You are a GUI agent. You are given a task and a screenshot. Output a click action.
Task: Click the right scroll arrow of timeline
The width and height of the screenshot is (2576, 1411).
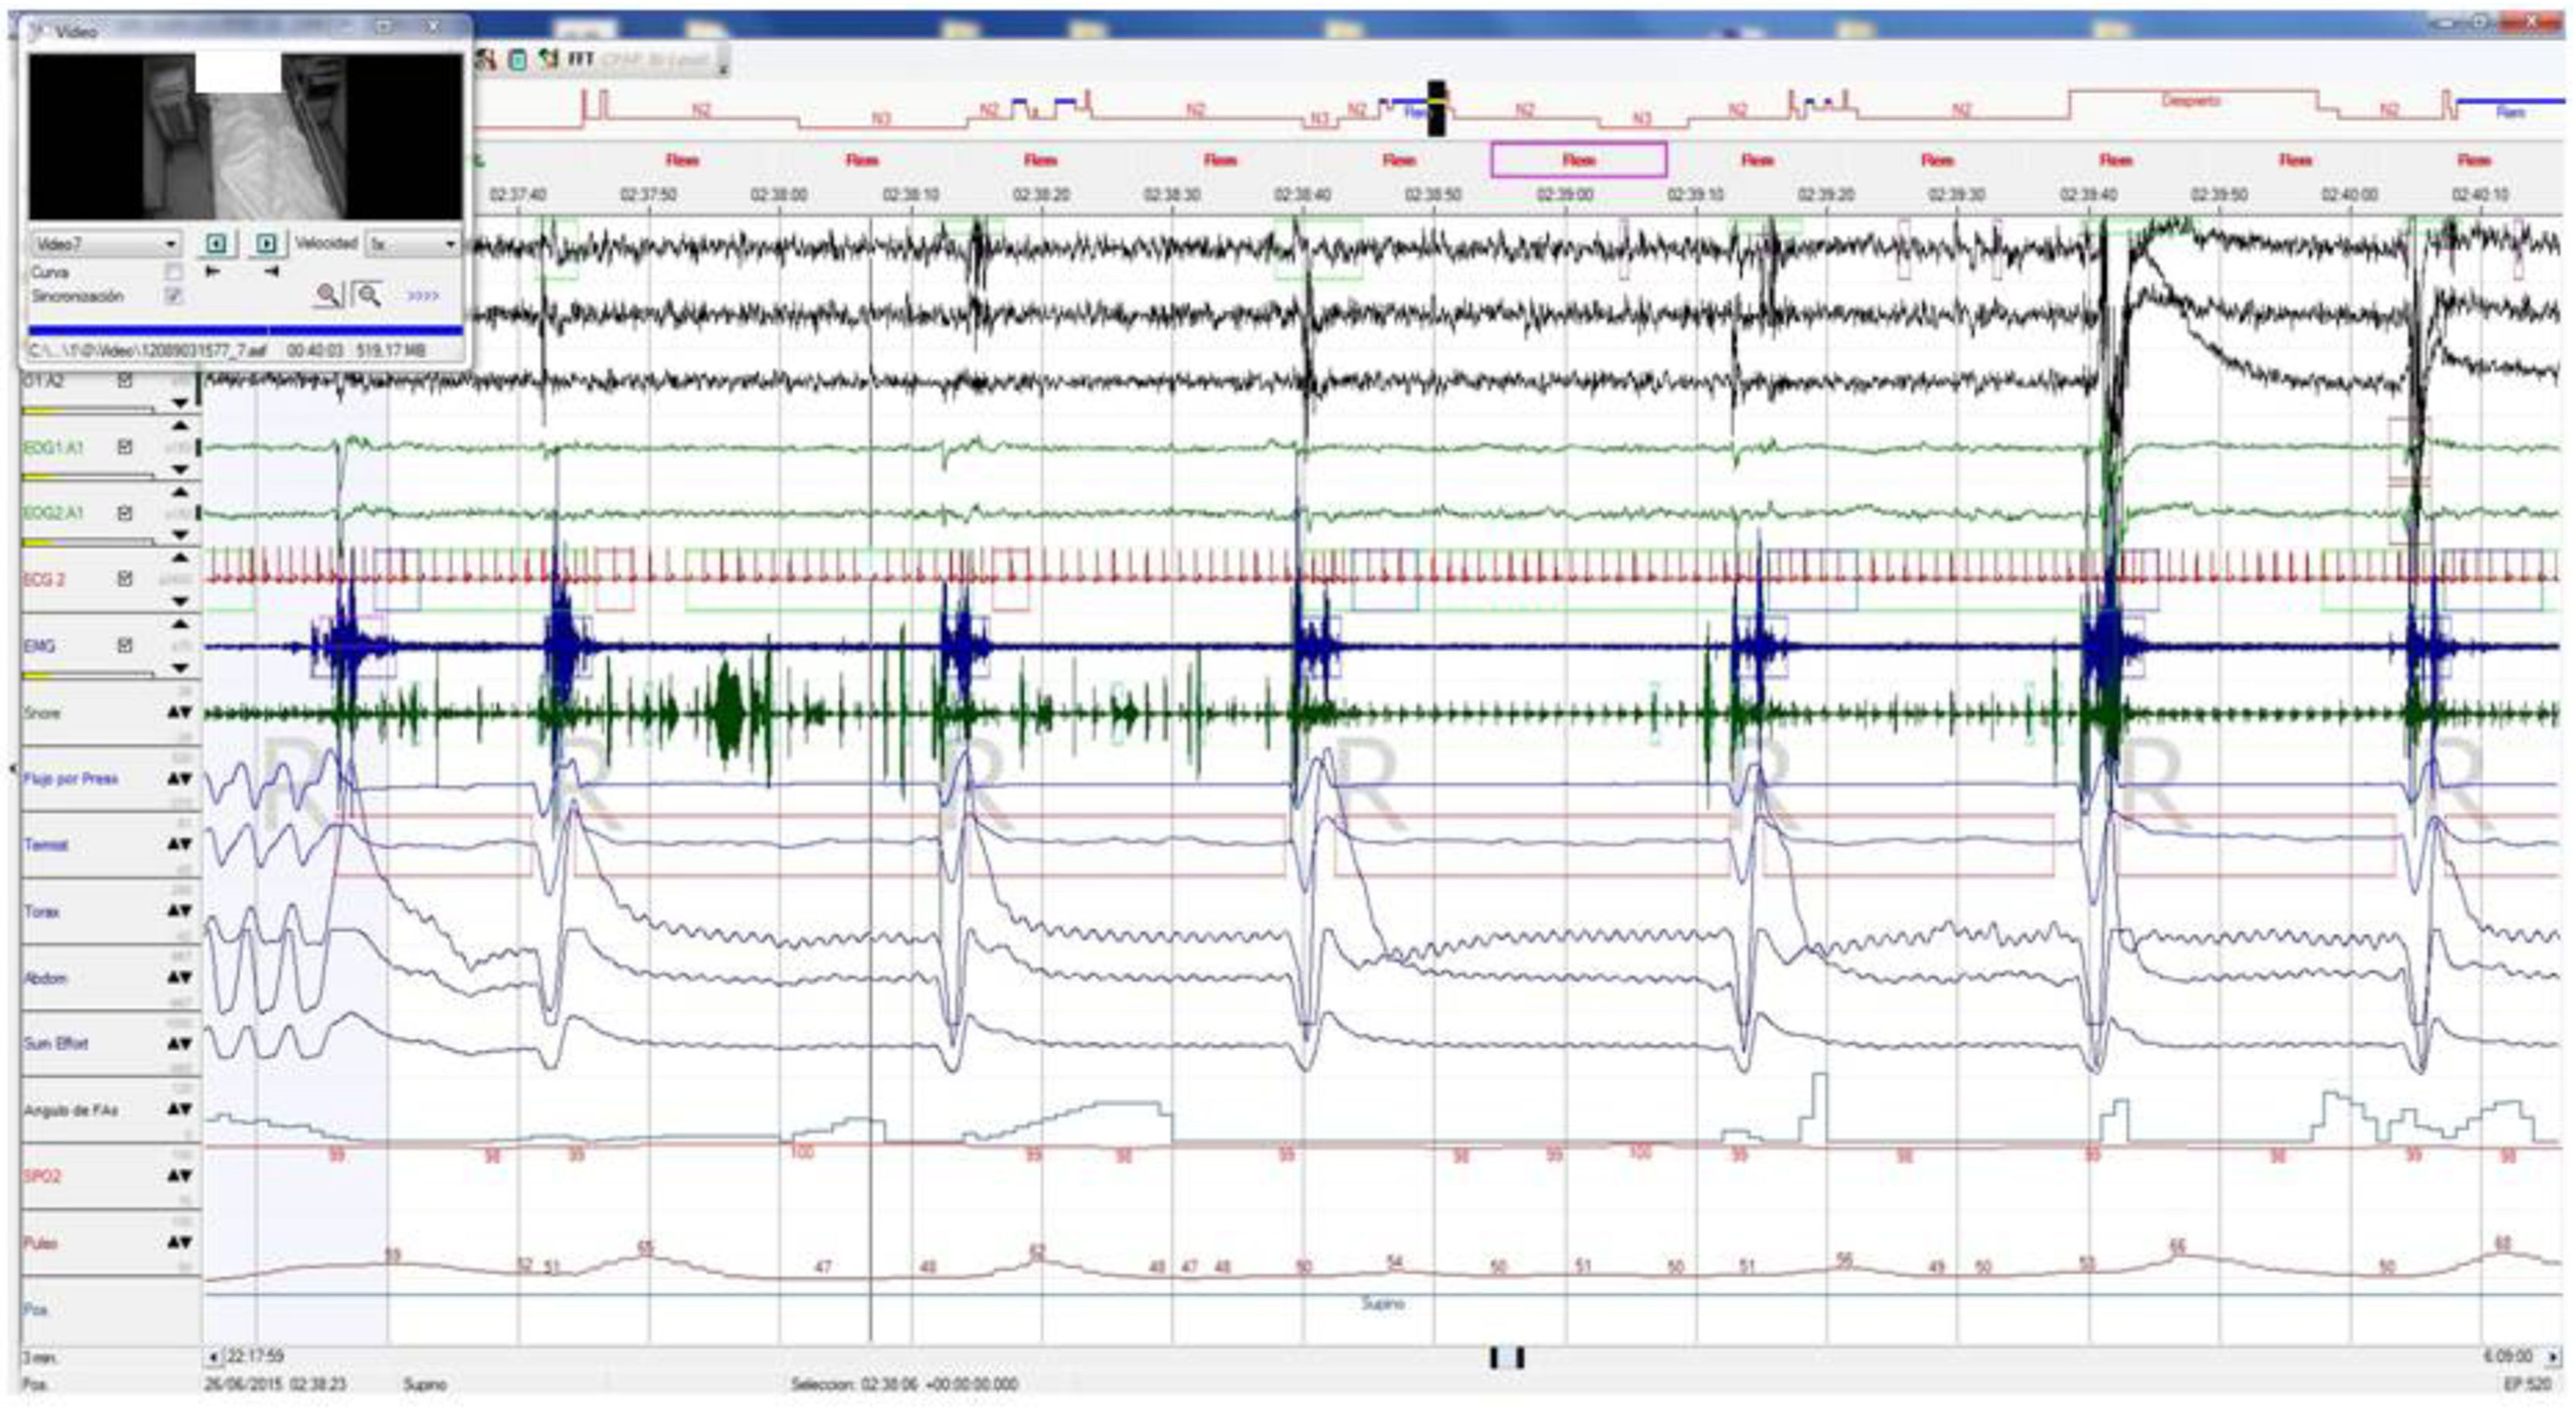point(2552,1357)
